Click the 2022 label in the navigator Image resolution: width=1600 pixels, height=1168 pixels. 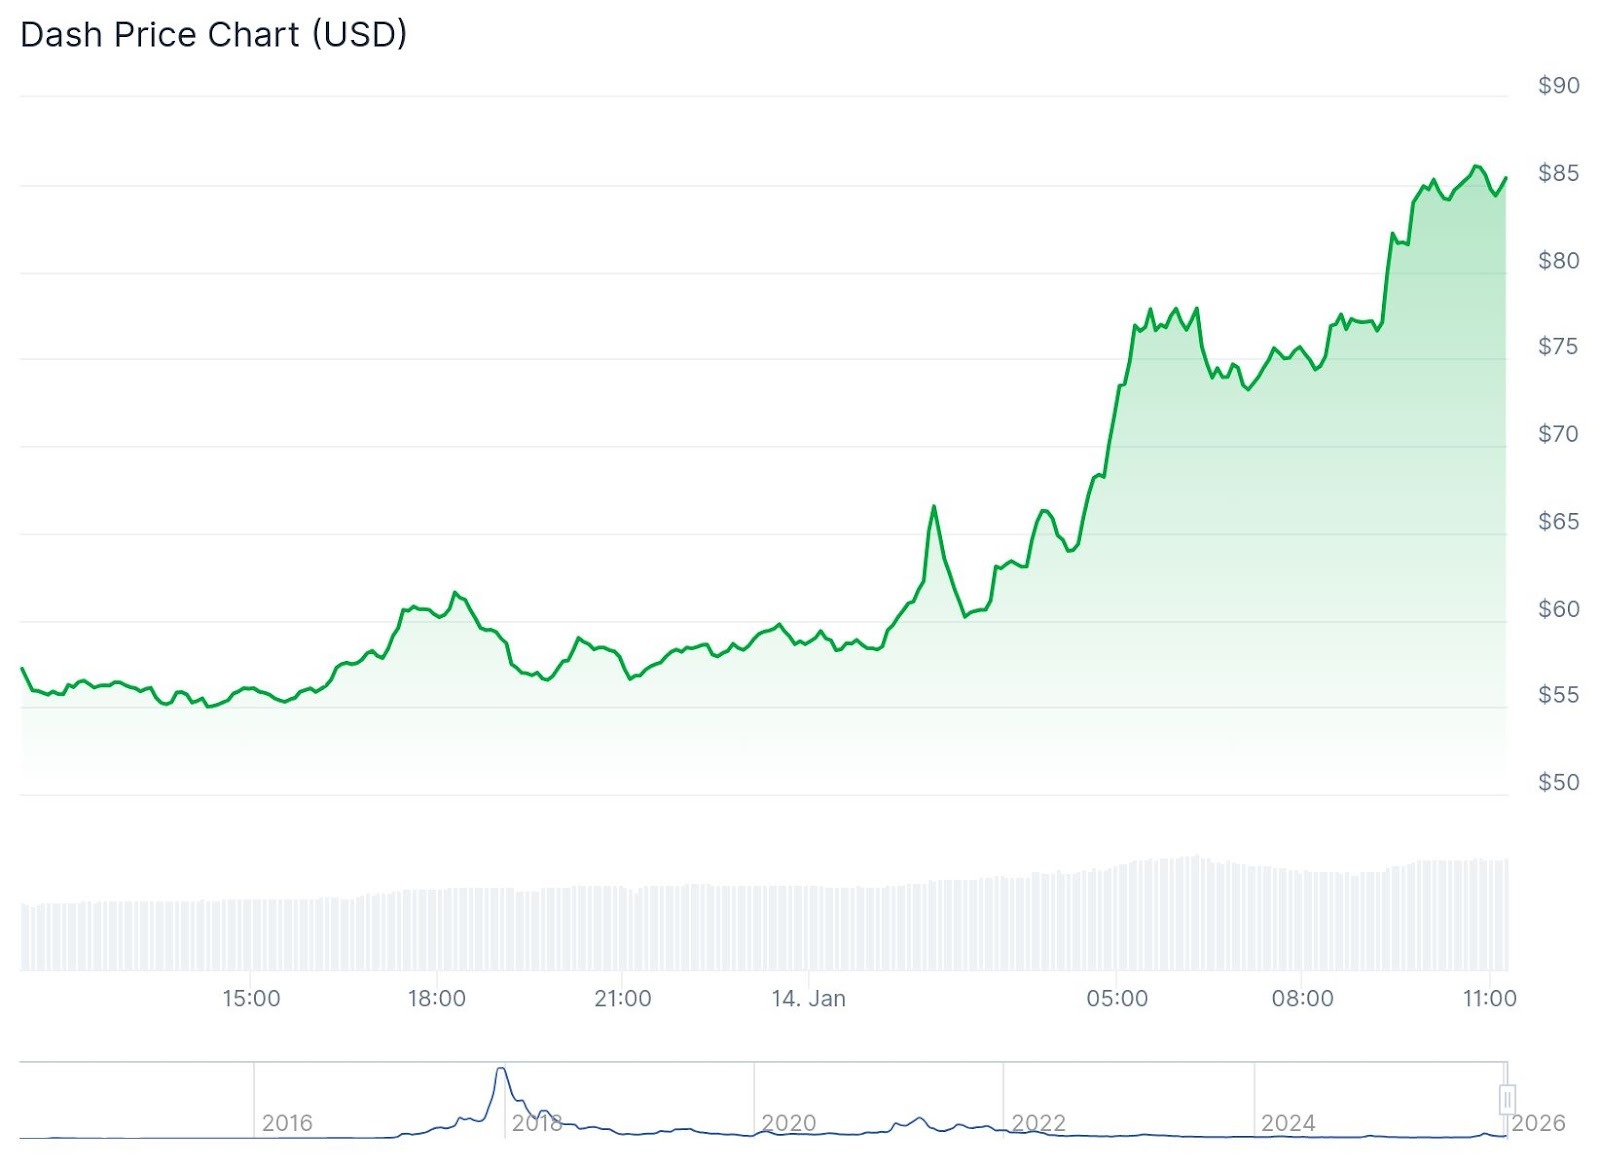tap(1038, 1123)
